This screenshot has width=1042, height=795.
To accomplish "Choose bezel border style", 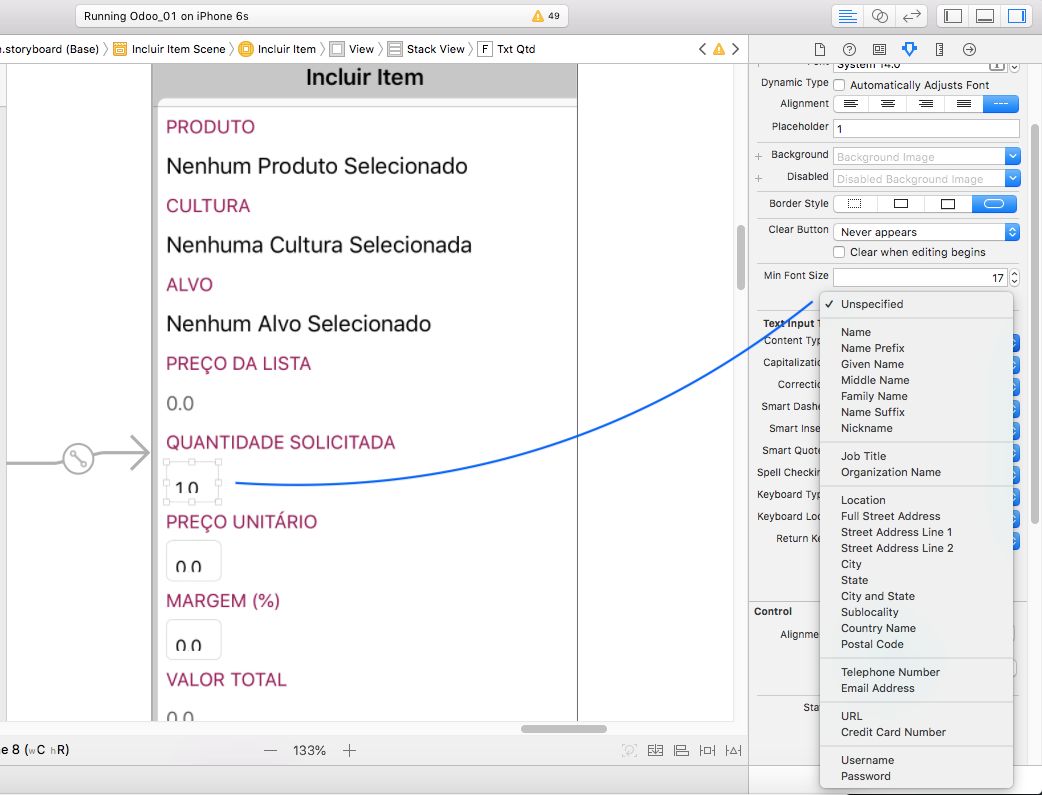I will (948, 204).
